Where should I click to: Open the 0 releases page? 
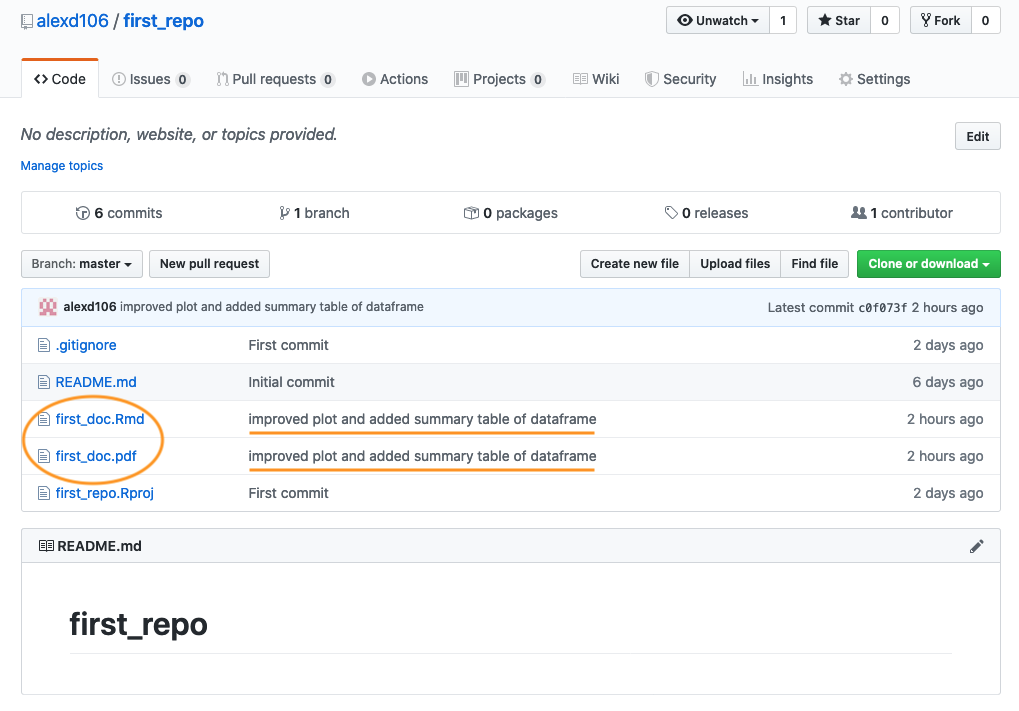click(x=706, y=213)
